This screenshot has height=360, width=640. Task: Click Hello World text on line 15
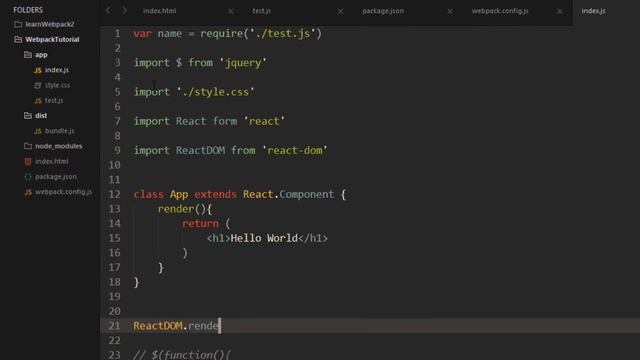click(x=264, y=238)
